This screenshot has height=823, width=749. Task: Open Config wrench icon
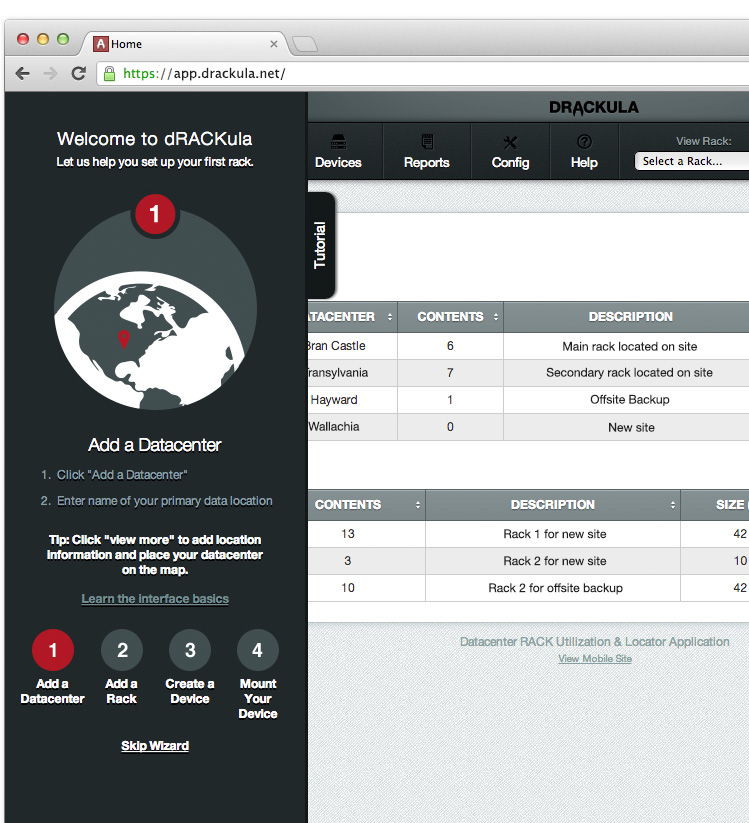[510, 142]
